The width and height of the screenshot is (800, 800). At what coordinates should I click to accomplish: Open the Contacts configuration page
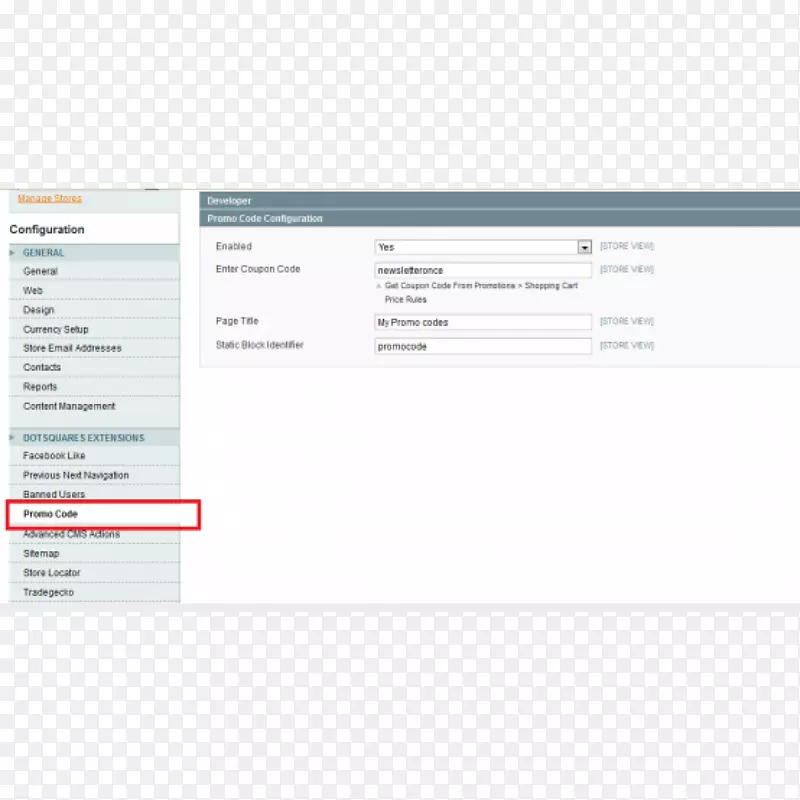42,367
